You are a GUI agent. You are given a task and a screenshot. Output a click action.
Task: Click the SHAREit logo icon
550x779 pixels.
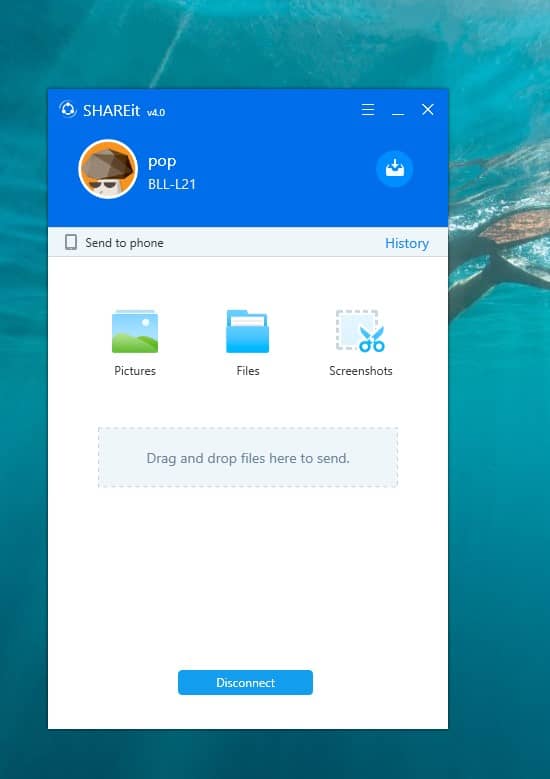[x=68, y=109]
